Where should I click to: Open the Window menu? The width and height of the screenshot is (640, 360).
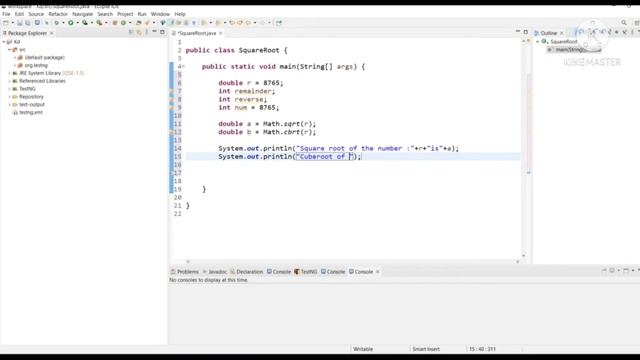click(160, 14)
